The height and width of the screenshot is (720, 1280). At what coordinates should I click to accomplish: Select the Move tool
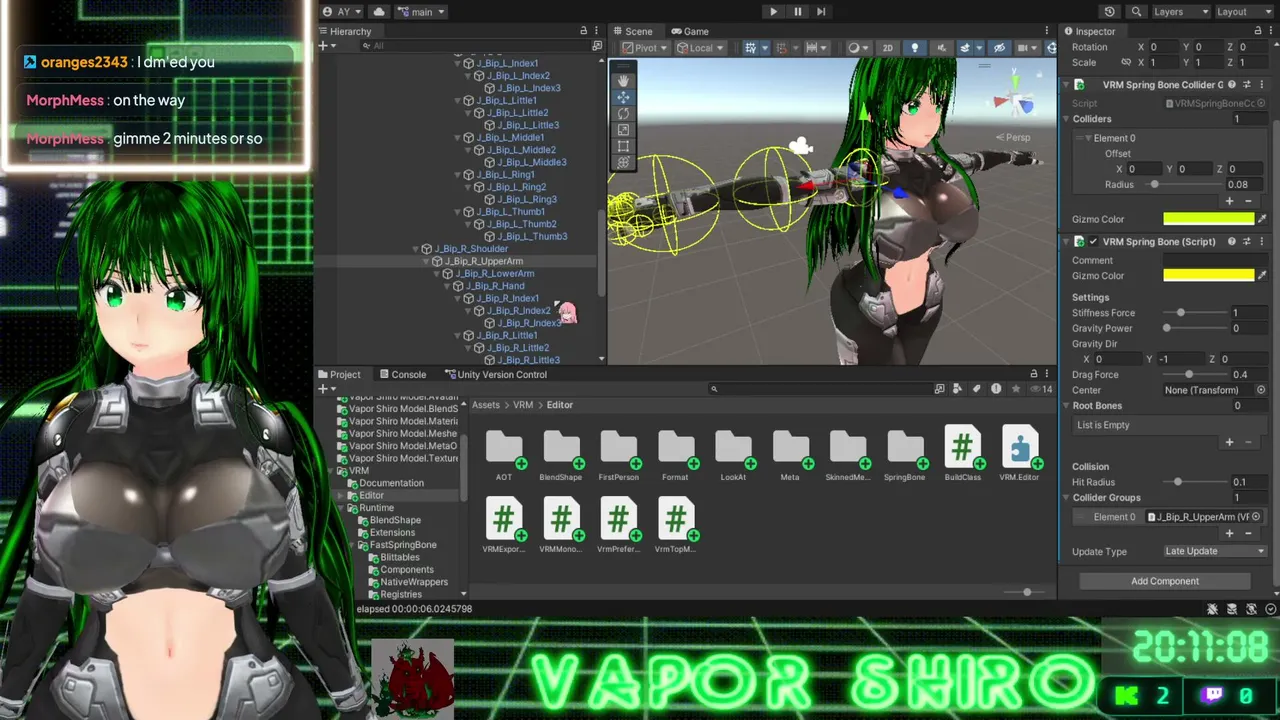click(x=623, y=97)
